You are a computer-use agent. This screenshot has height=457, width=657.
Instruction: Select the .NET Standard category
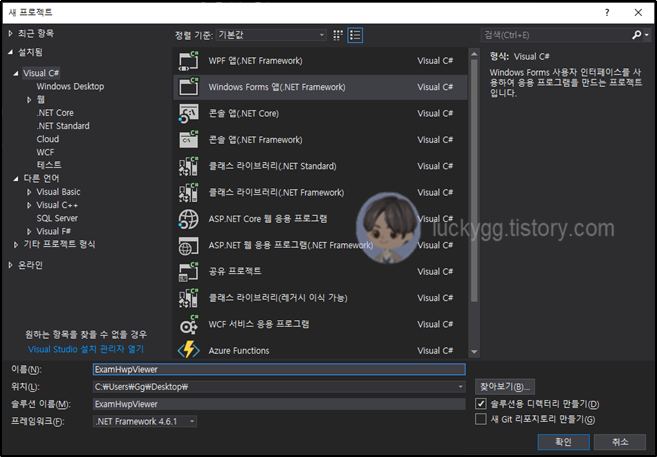pyautogui.click(x=63, y=126)
